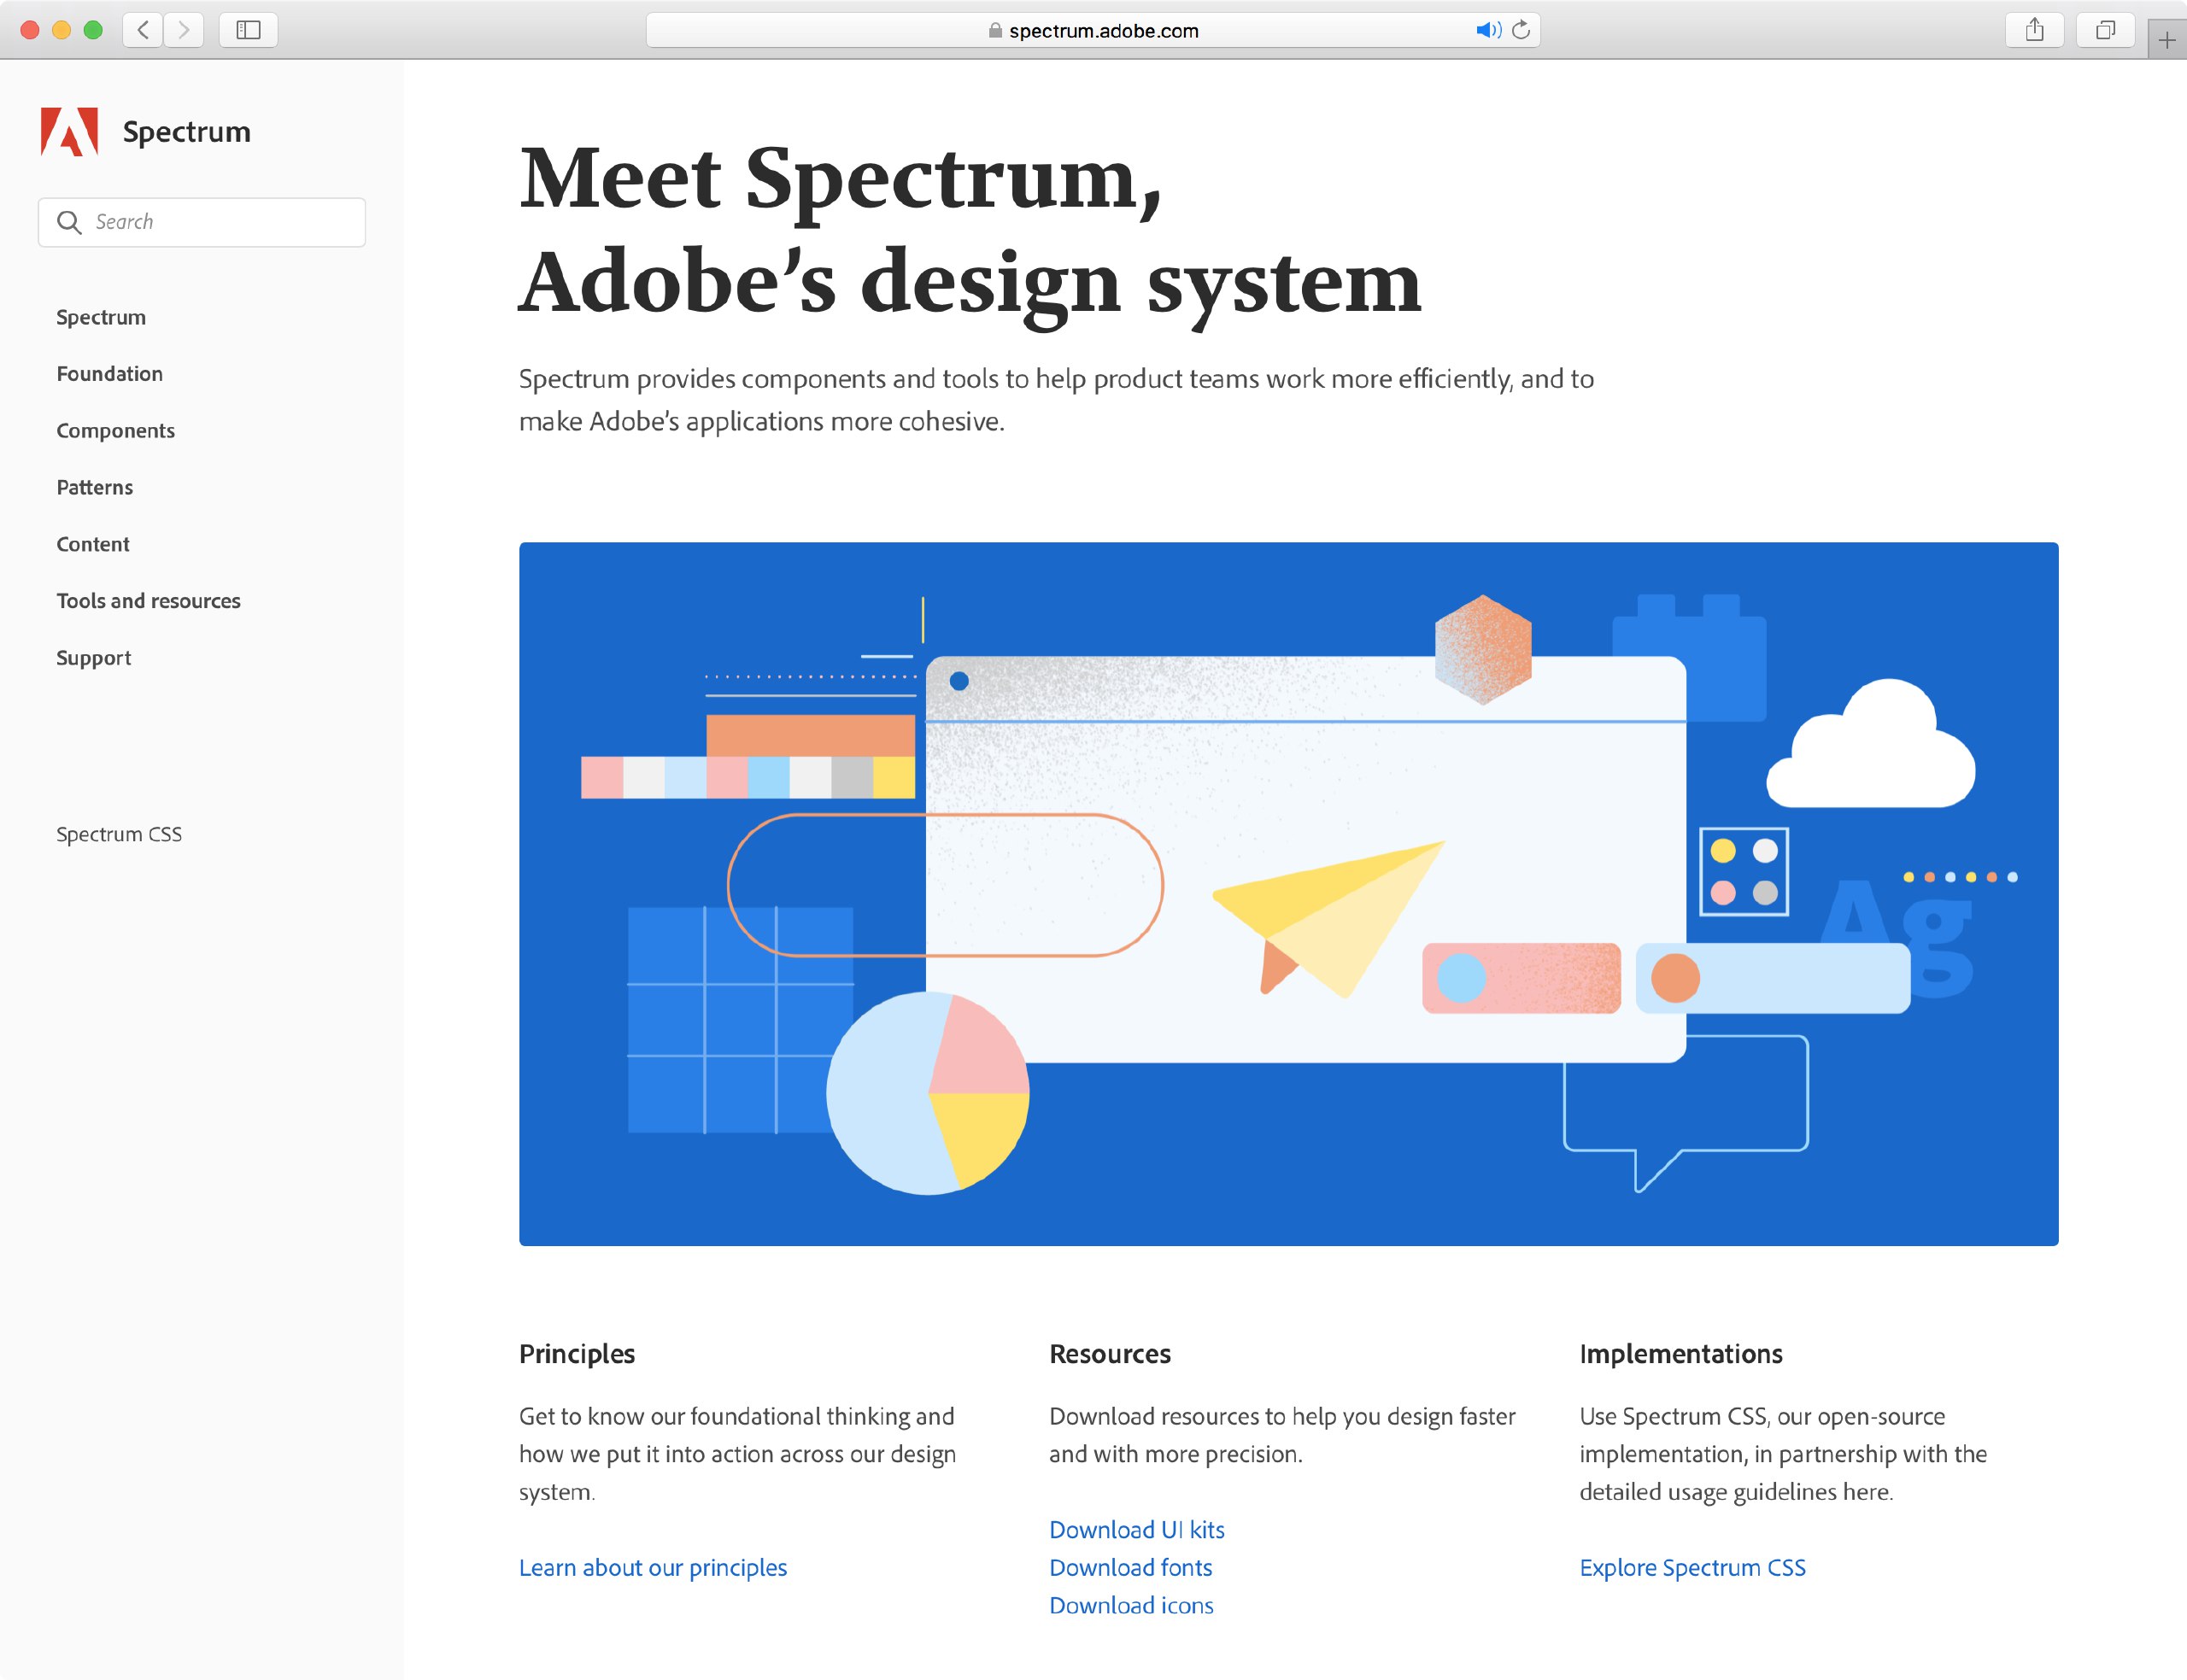
Task: Follow Download fonts link
Action: pos(1131,1568)
